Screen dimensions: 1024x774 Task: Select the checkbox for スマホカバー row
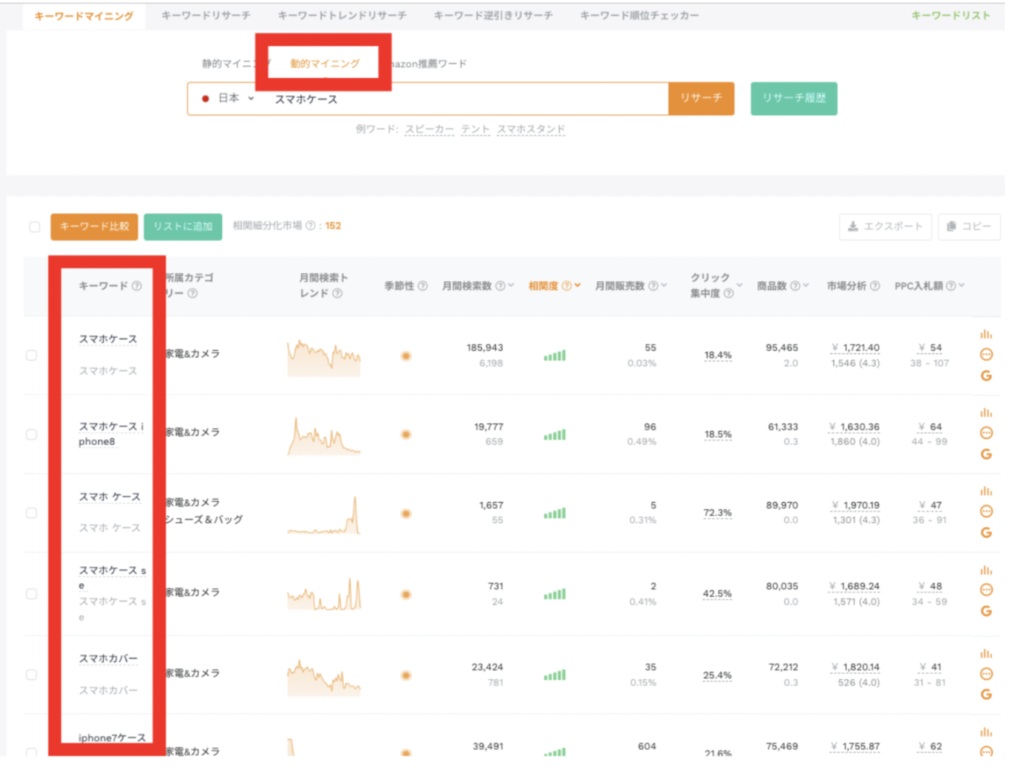click(32, 674)
